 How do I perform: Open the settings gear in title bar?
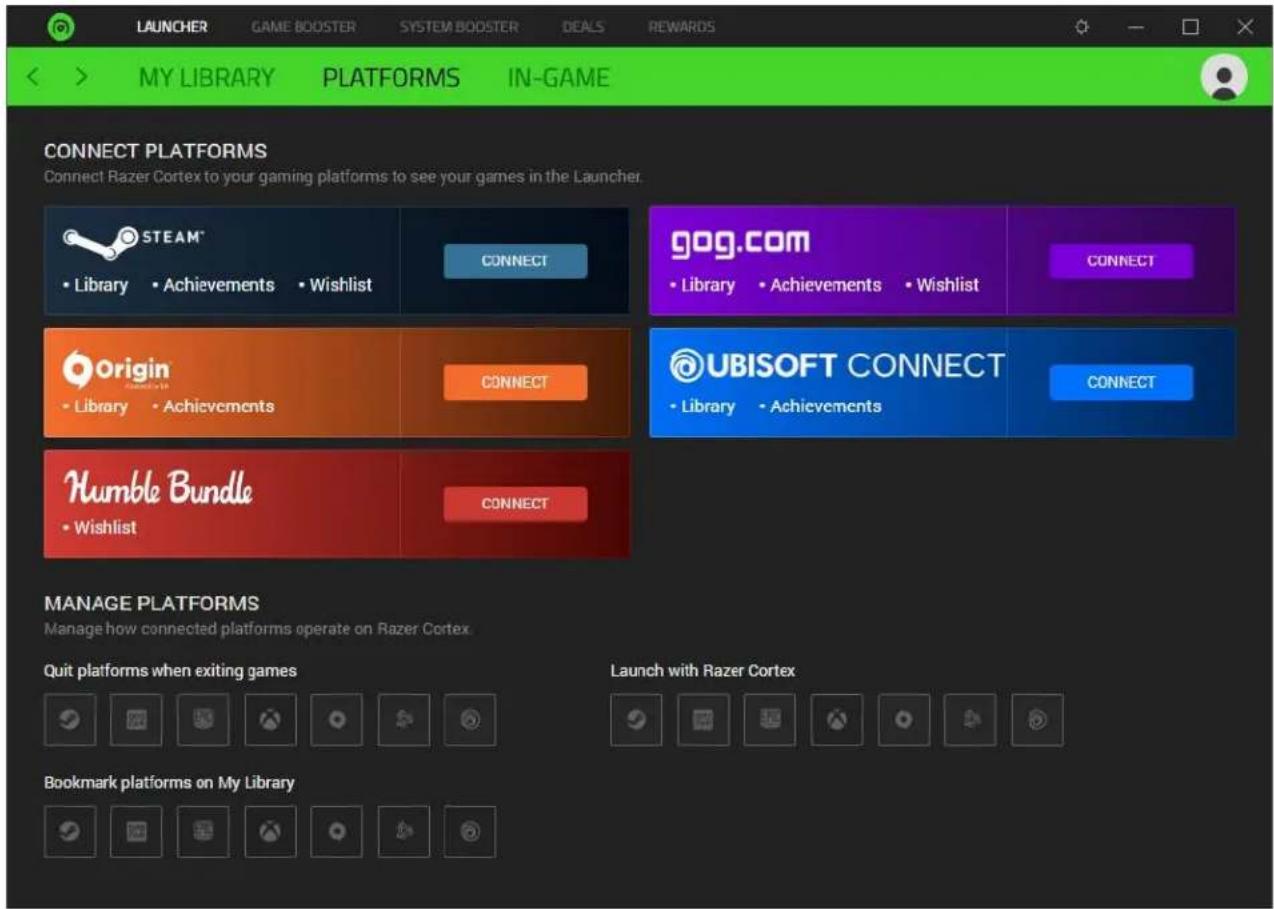click(x=1081, y=27)
